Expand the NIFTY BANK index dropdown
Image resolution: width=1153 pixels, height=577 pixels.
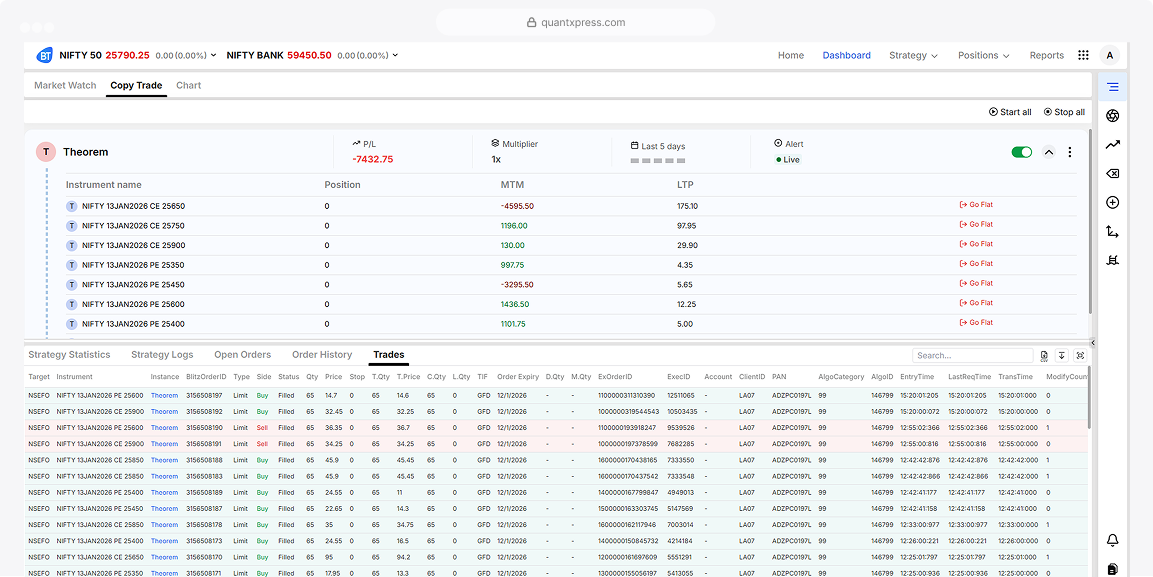pos(395,55)
